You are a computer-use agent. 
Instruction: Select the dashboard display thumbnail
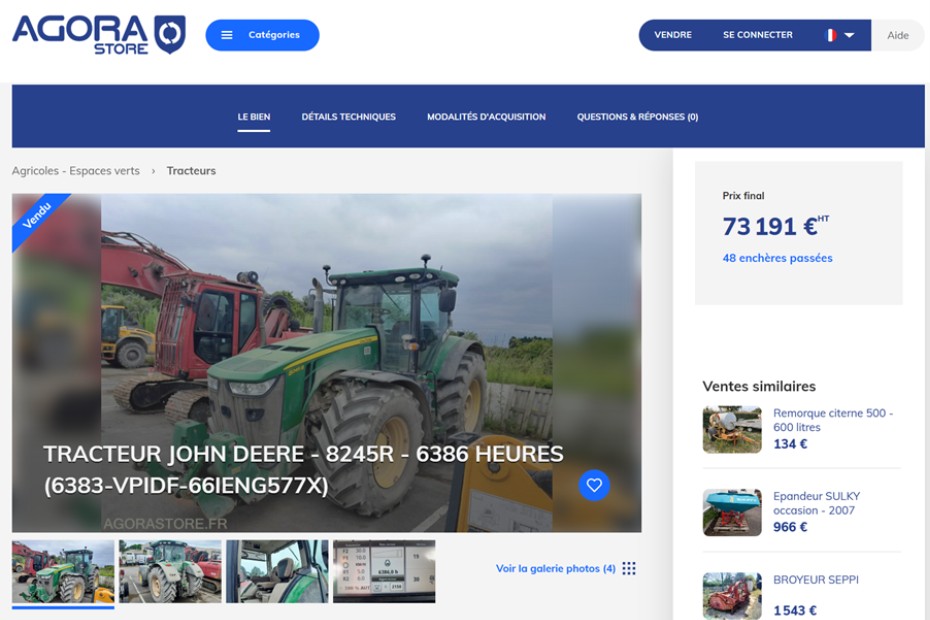(x=384, y=571)
